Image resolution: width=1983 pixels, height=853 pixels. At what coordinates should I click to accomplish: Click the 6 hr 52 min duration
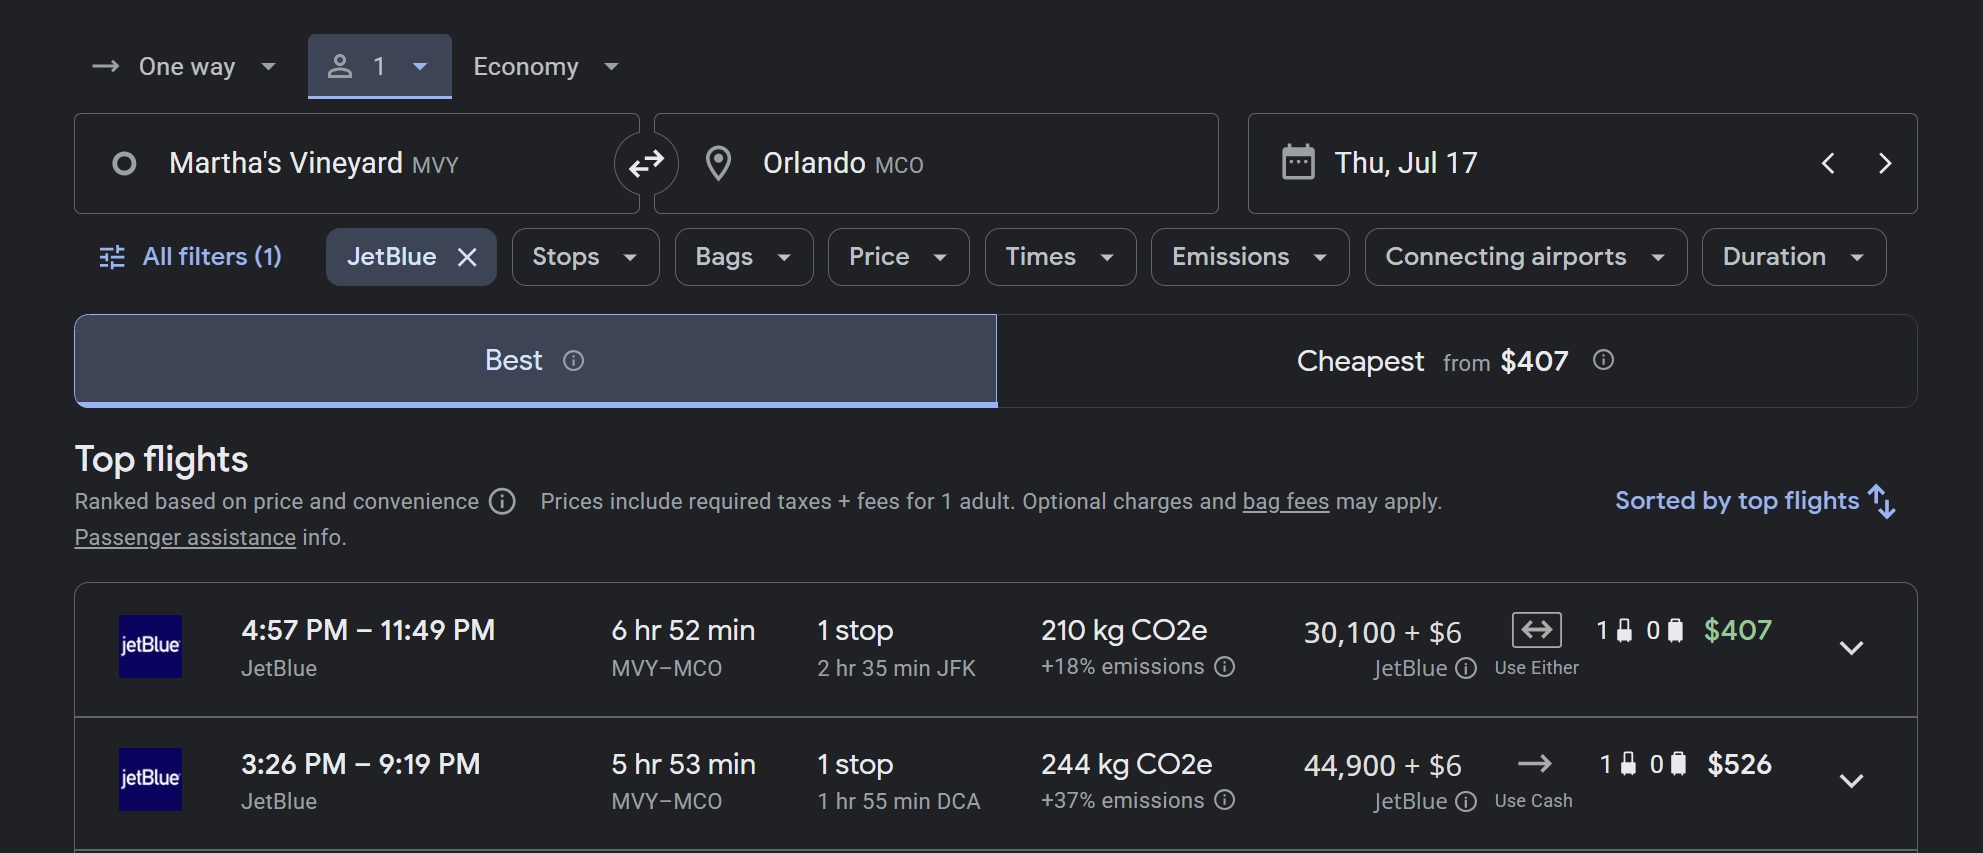tap(683, 630)
